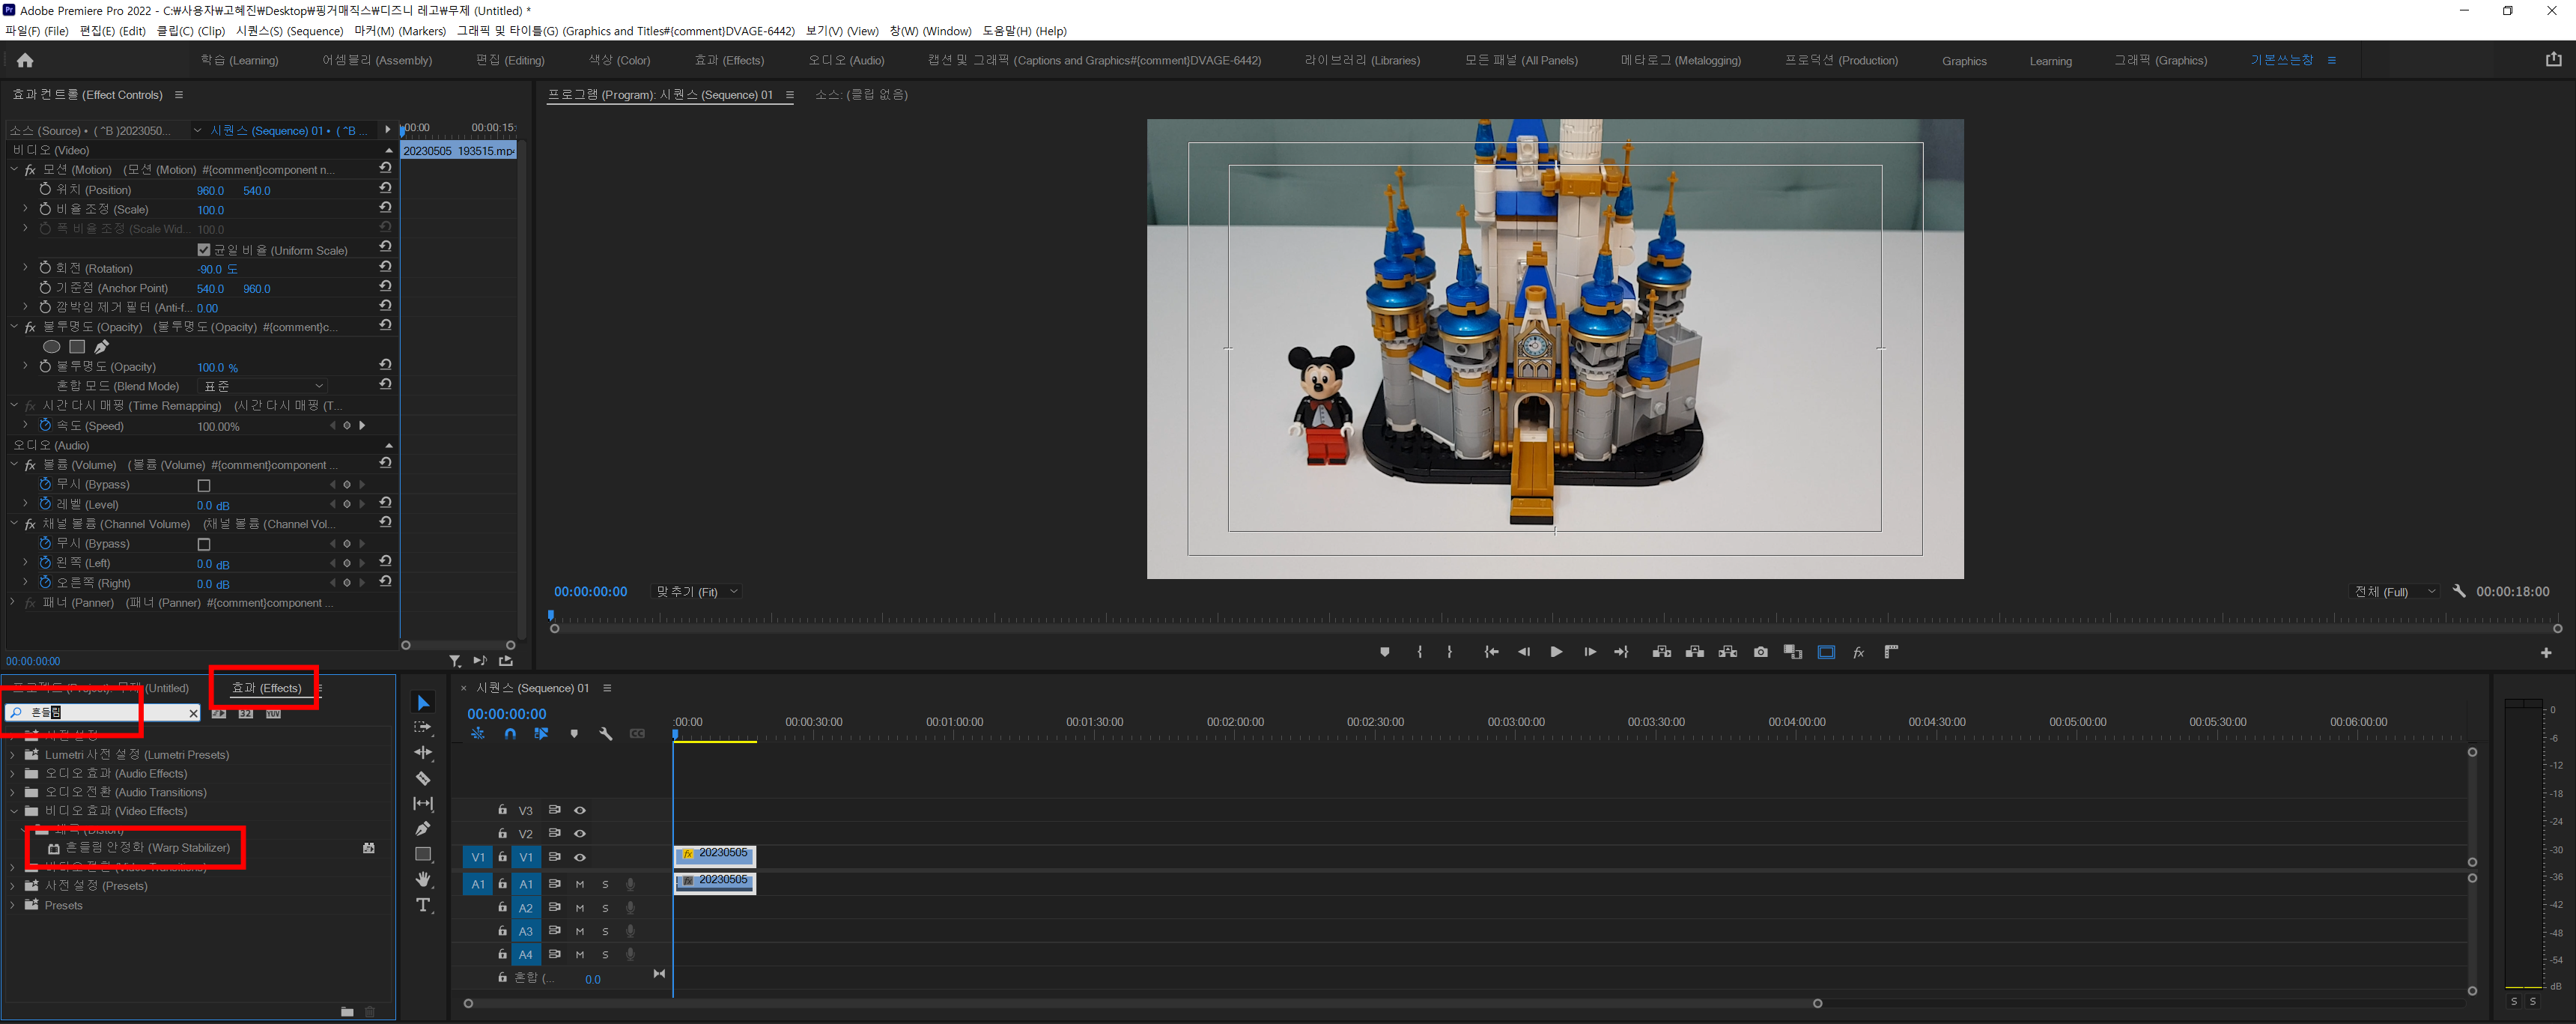Collapse Video Effects folder

[13, 811]
